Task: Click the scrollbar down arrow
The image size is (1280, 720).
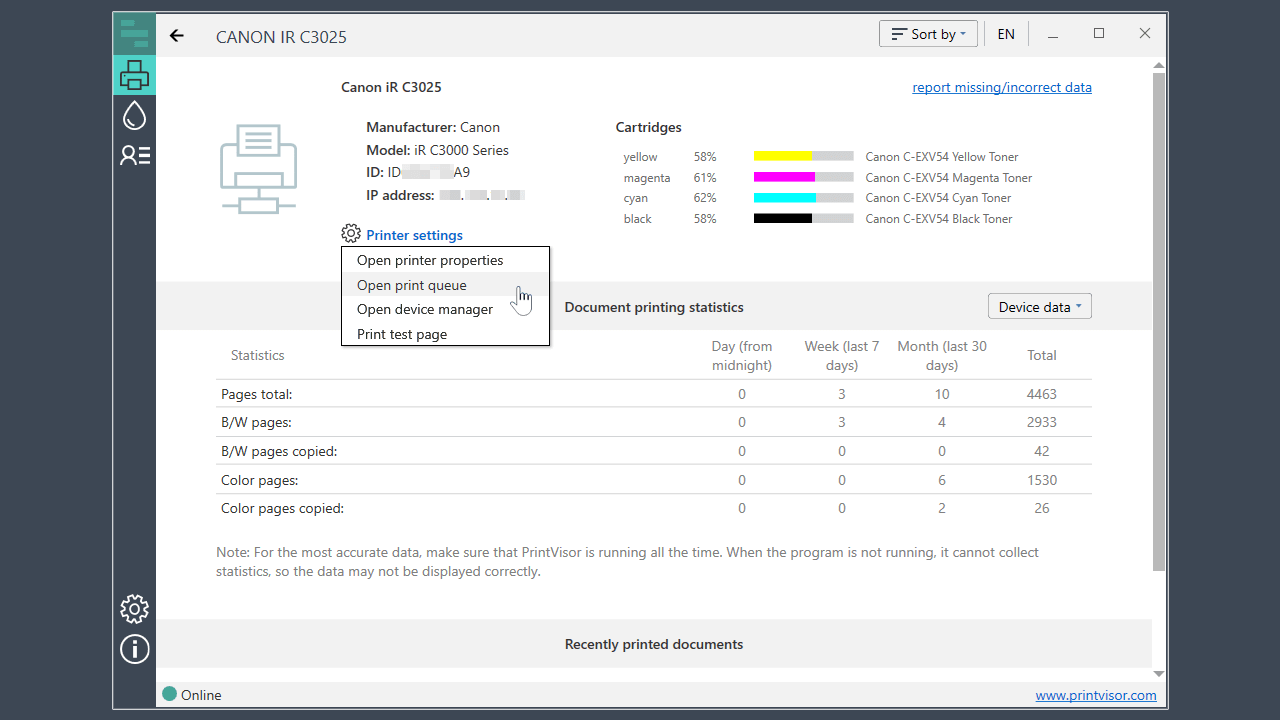Action: (1159, 674)
